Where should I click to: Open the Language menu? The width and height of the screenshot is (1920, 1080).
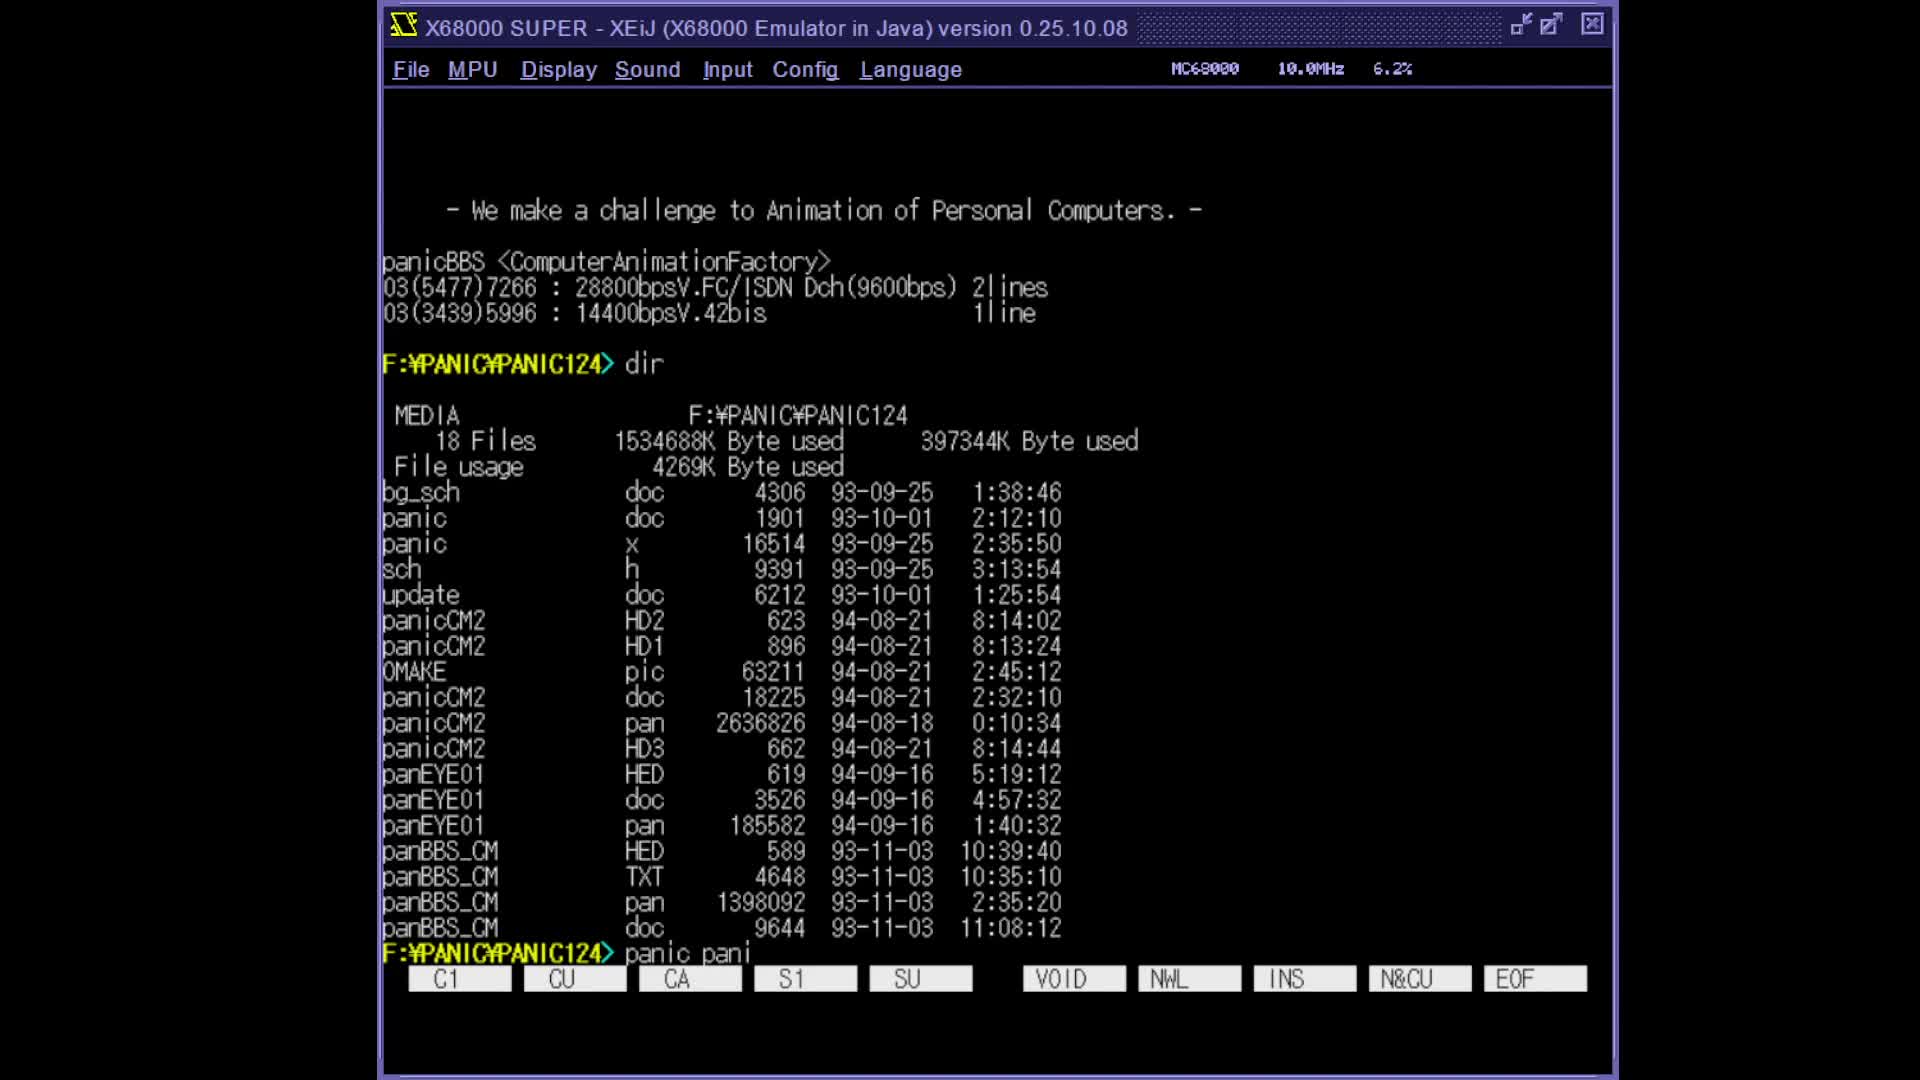pyautogui.click(x=910, y=70)
